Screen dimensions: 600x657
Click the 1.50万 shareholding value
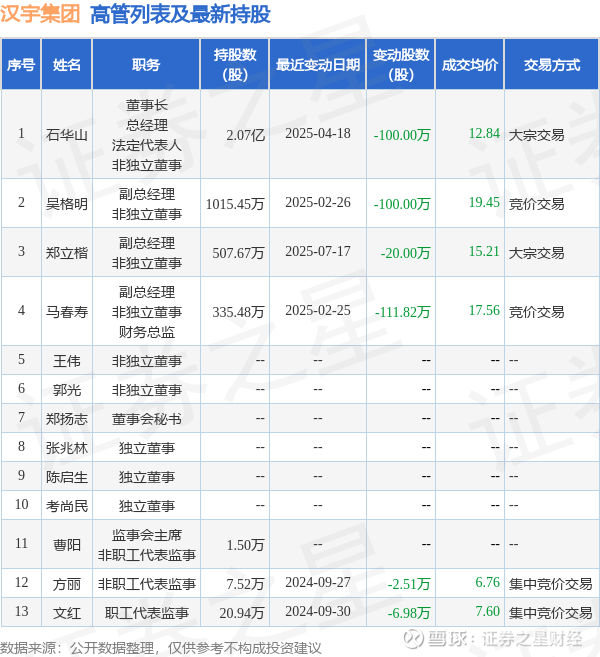pyautogui.click(x=246, y=545)
